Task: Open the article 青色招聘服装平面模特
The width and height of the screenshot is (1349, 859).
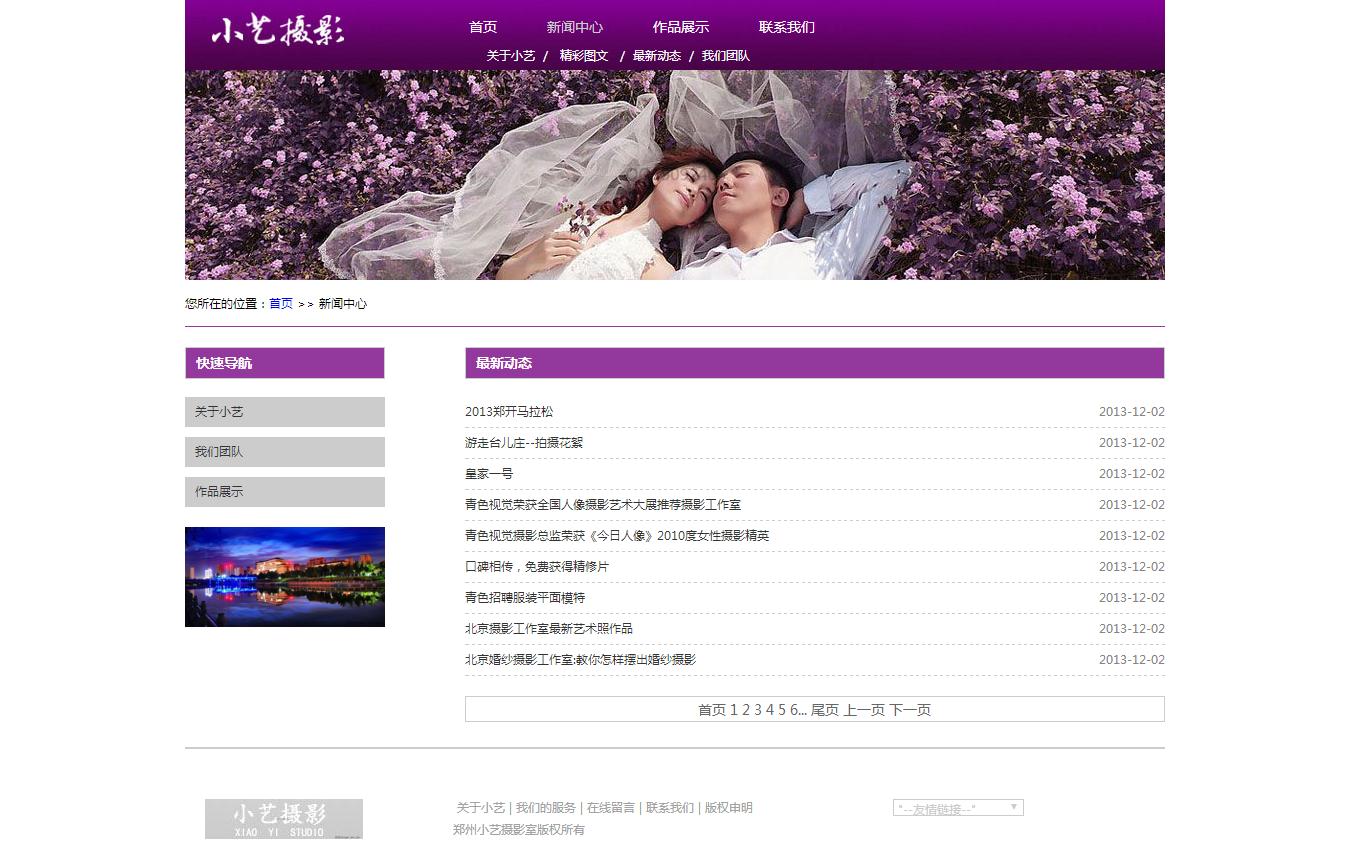Action: 525,598
